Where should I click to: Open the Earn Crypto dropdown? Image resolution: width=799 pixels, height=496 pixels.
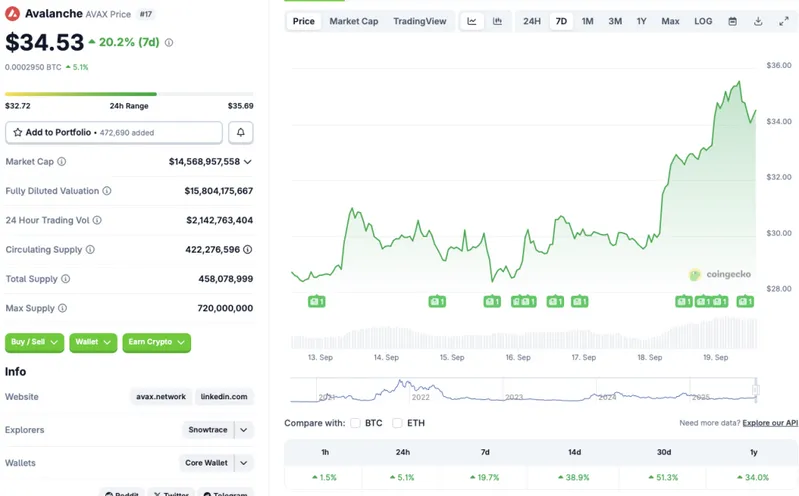[x=156, y=342]
